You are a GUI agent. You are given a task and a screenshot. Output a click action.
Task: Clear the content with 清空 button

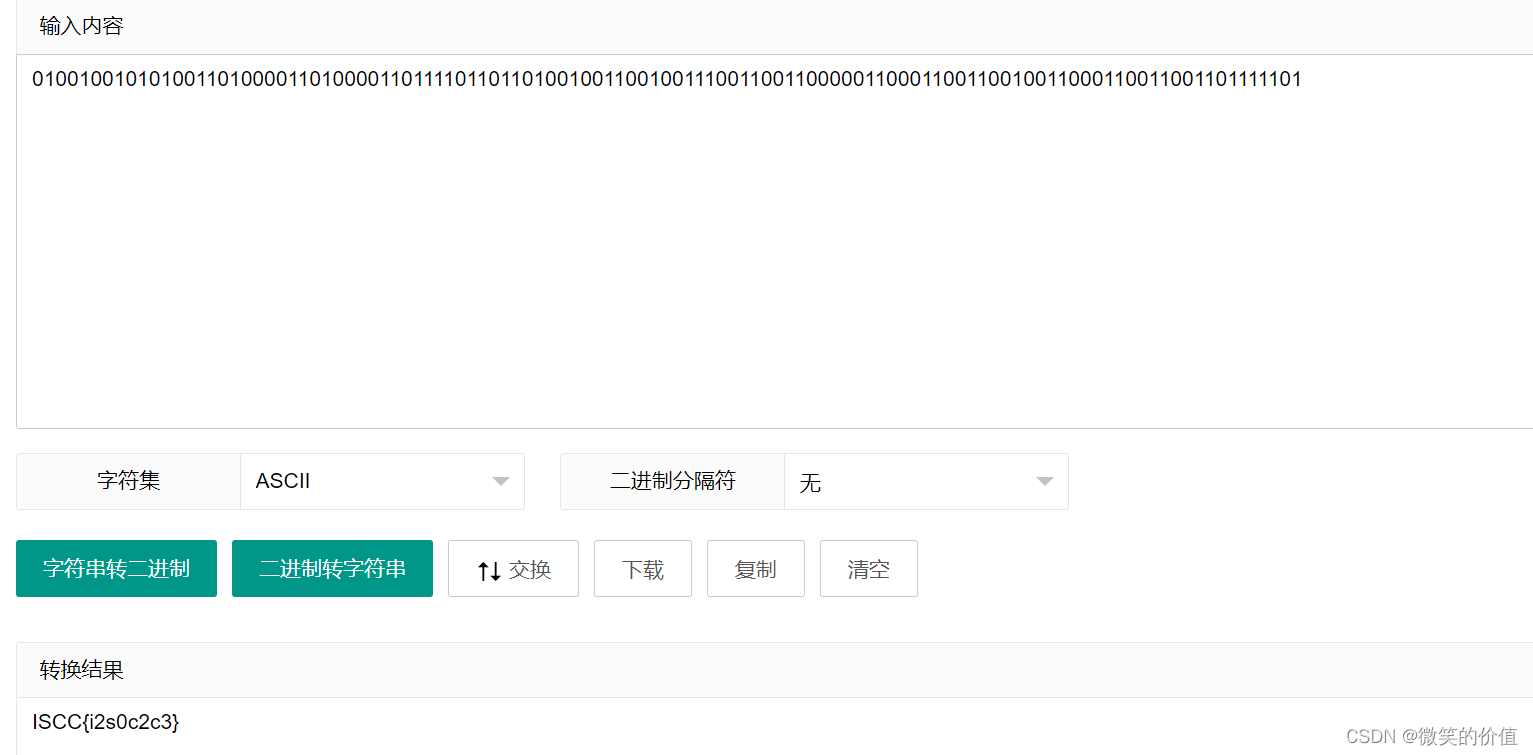(x=869, y=569)
